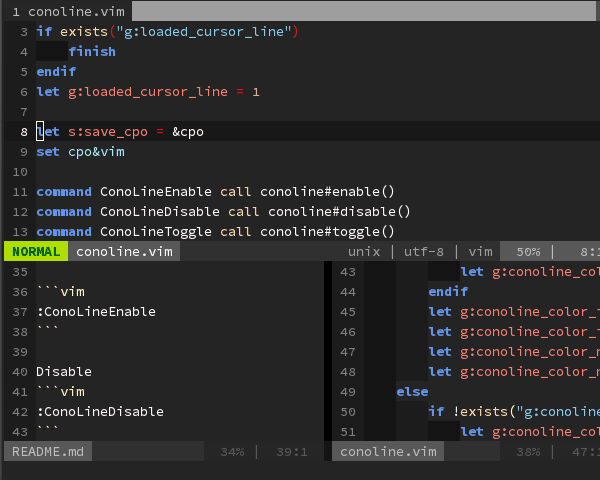Click &cpo on line 8
The height and width of the screenshot is (480, 600).
click(188, 132)
